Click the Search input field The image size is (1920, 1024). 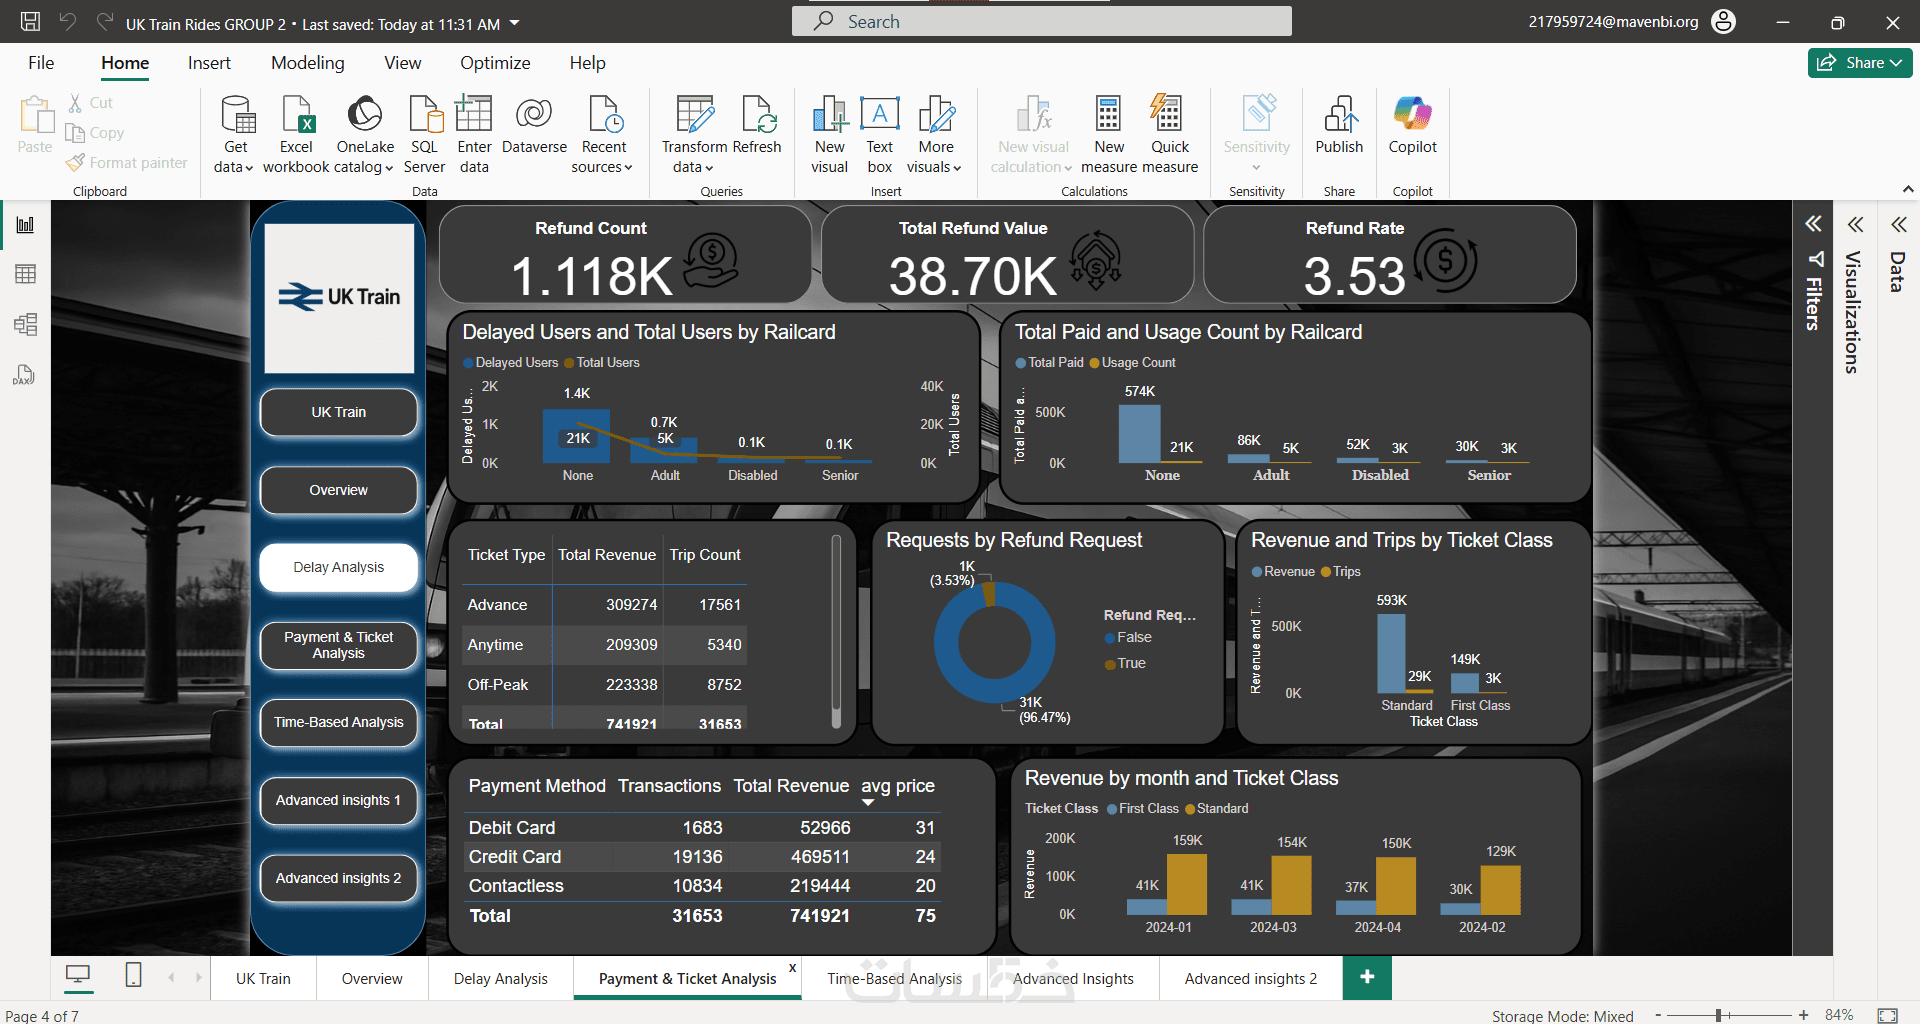1042,21
